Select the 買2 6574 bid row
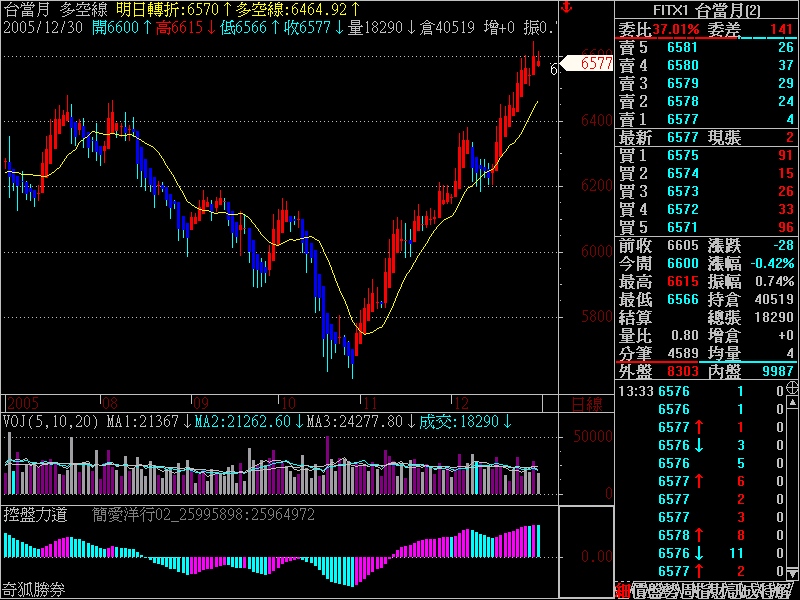This screenshot has width=800, height=600. [706, 173]
